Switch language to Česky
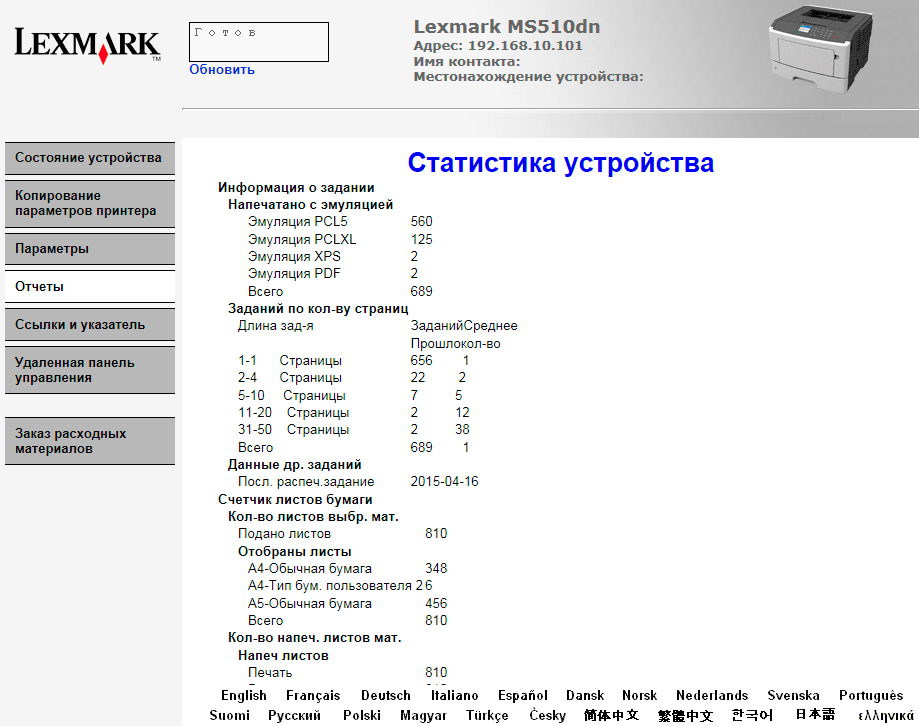 tap(547, 715)
